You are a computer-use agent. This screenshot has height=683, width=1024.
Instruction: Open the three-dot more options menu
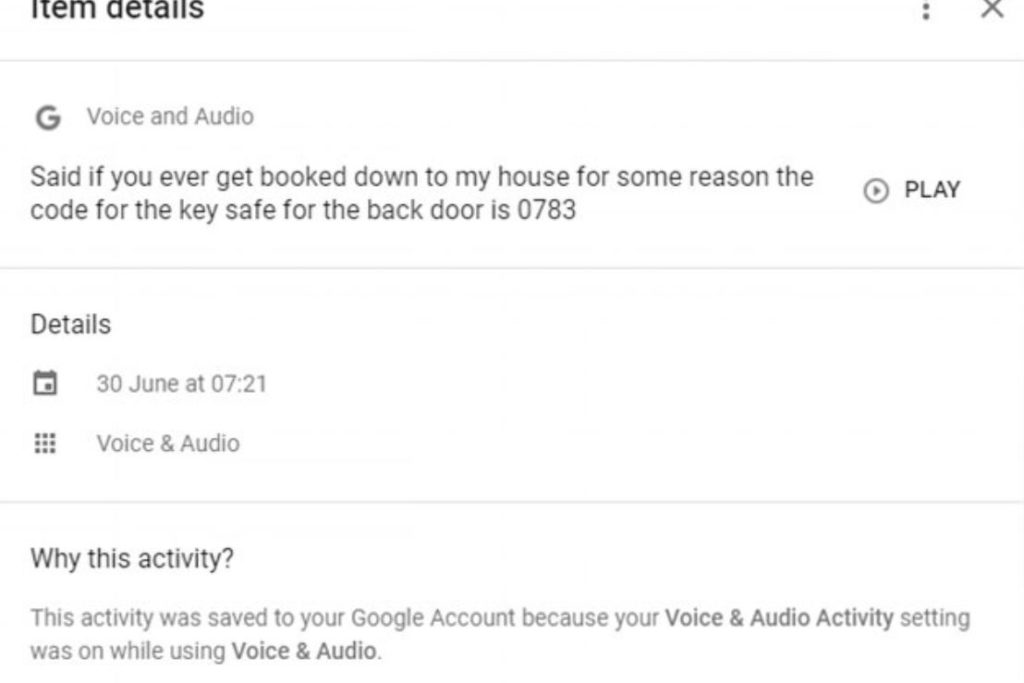point(927,11)
